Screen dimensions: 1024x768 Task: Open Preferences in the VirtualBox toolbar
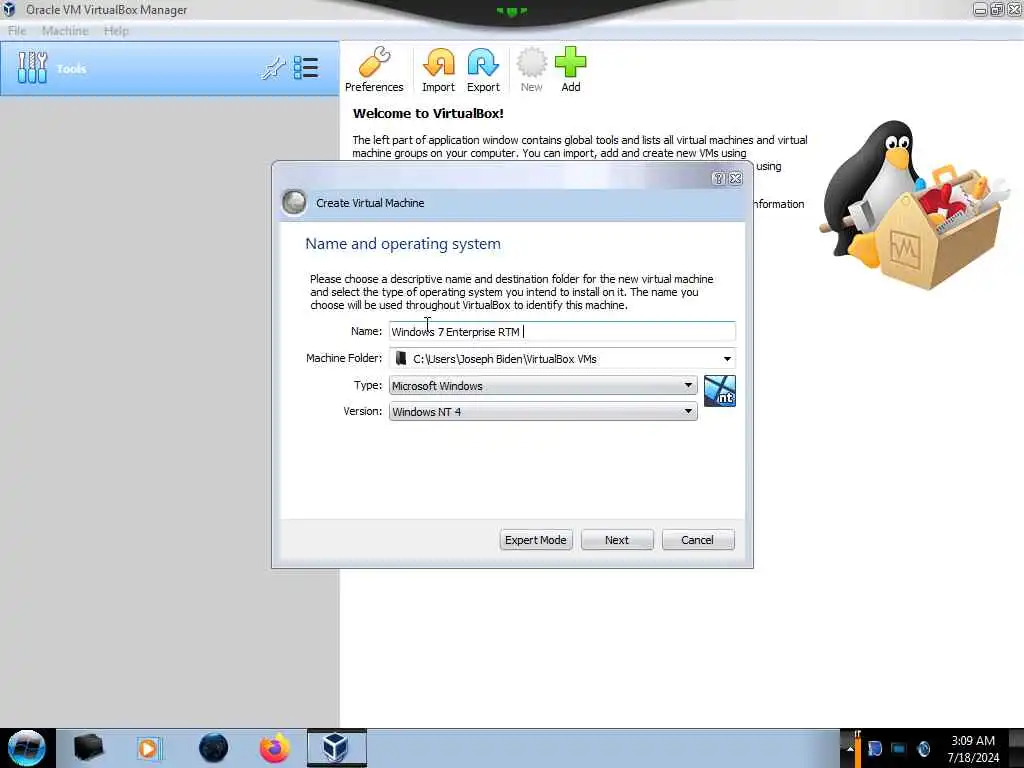[x=374, y=70]
